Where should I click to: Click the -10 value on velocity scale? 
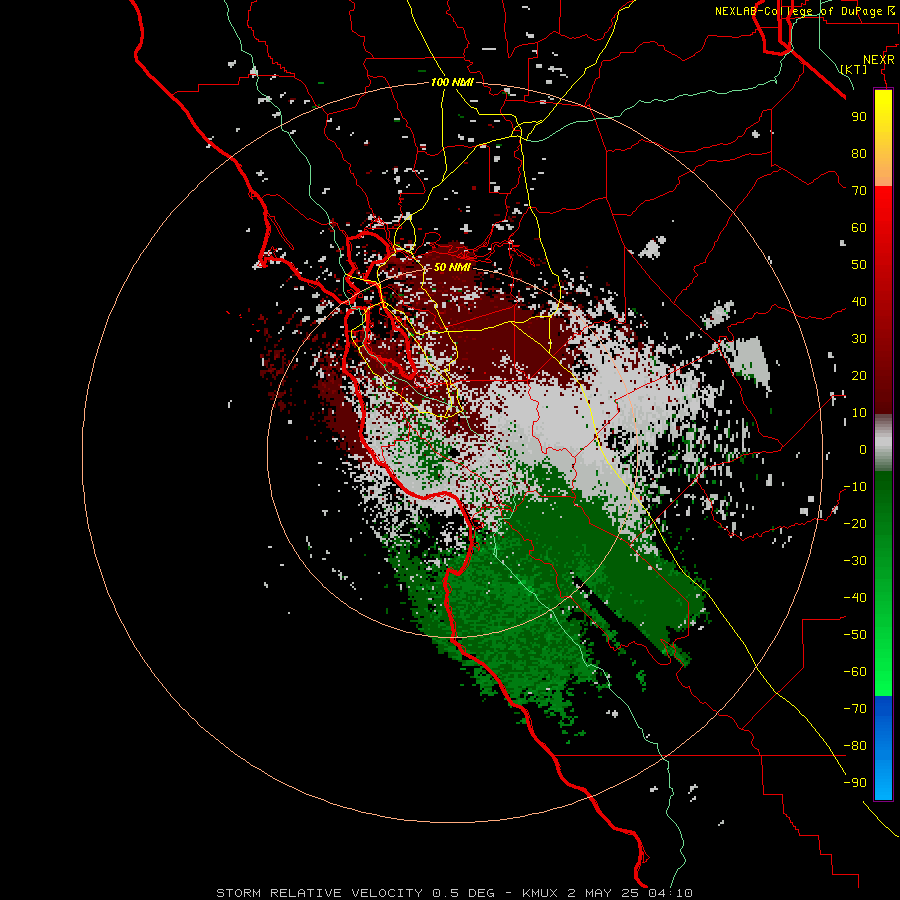point(855,487)
